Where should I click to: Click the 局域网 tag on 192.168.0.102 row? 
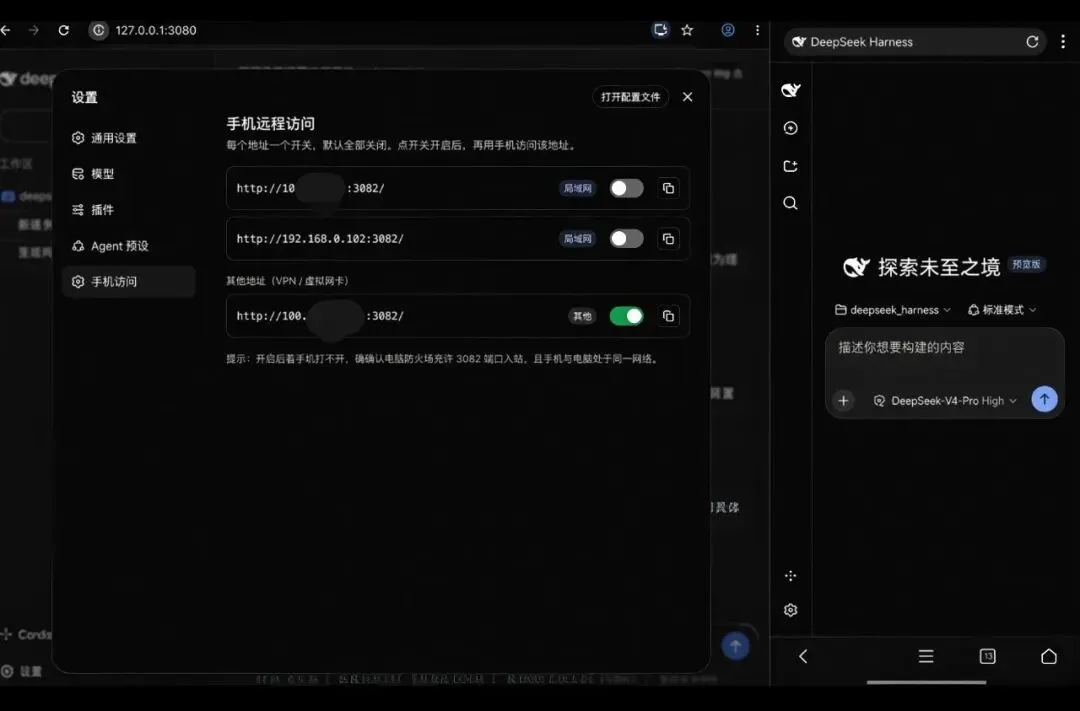577,238
